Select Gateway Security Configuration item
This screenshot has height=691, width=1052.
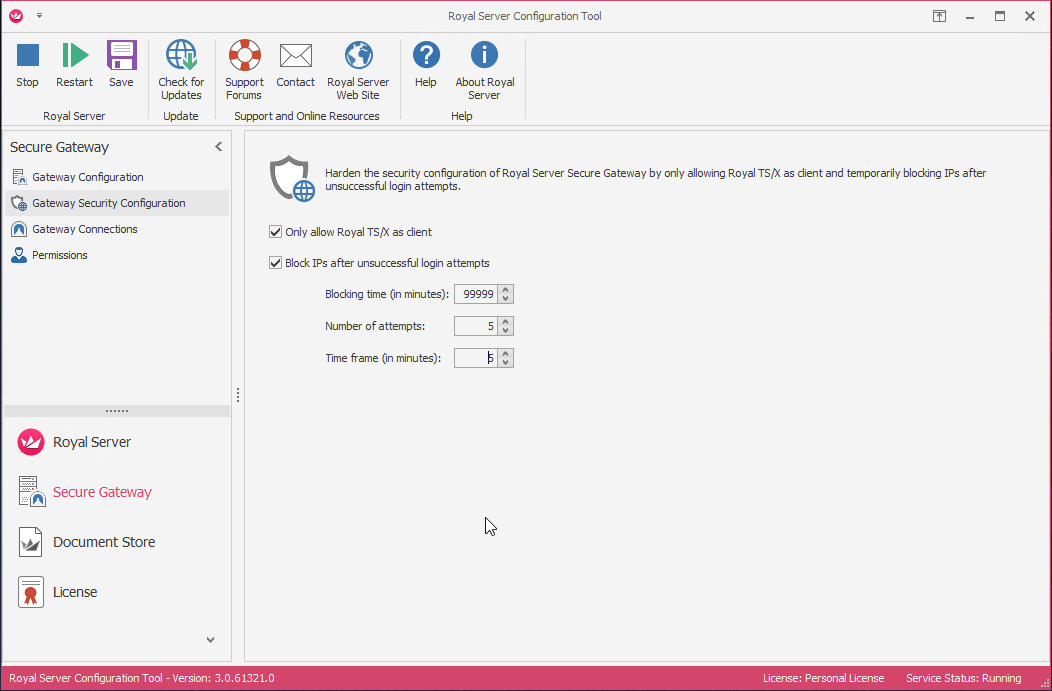point(117,203)
